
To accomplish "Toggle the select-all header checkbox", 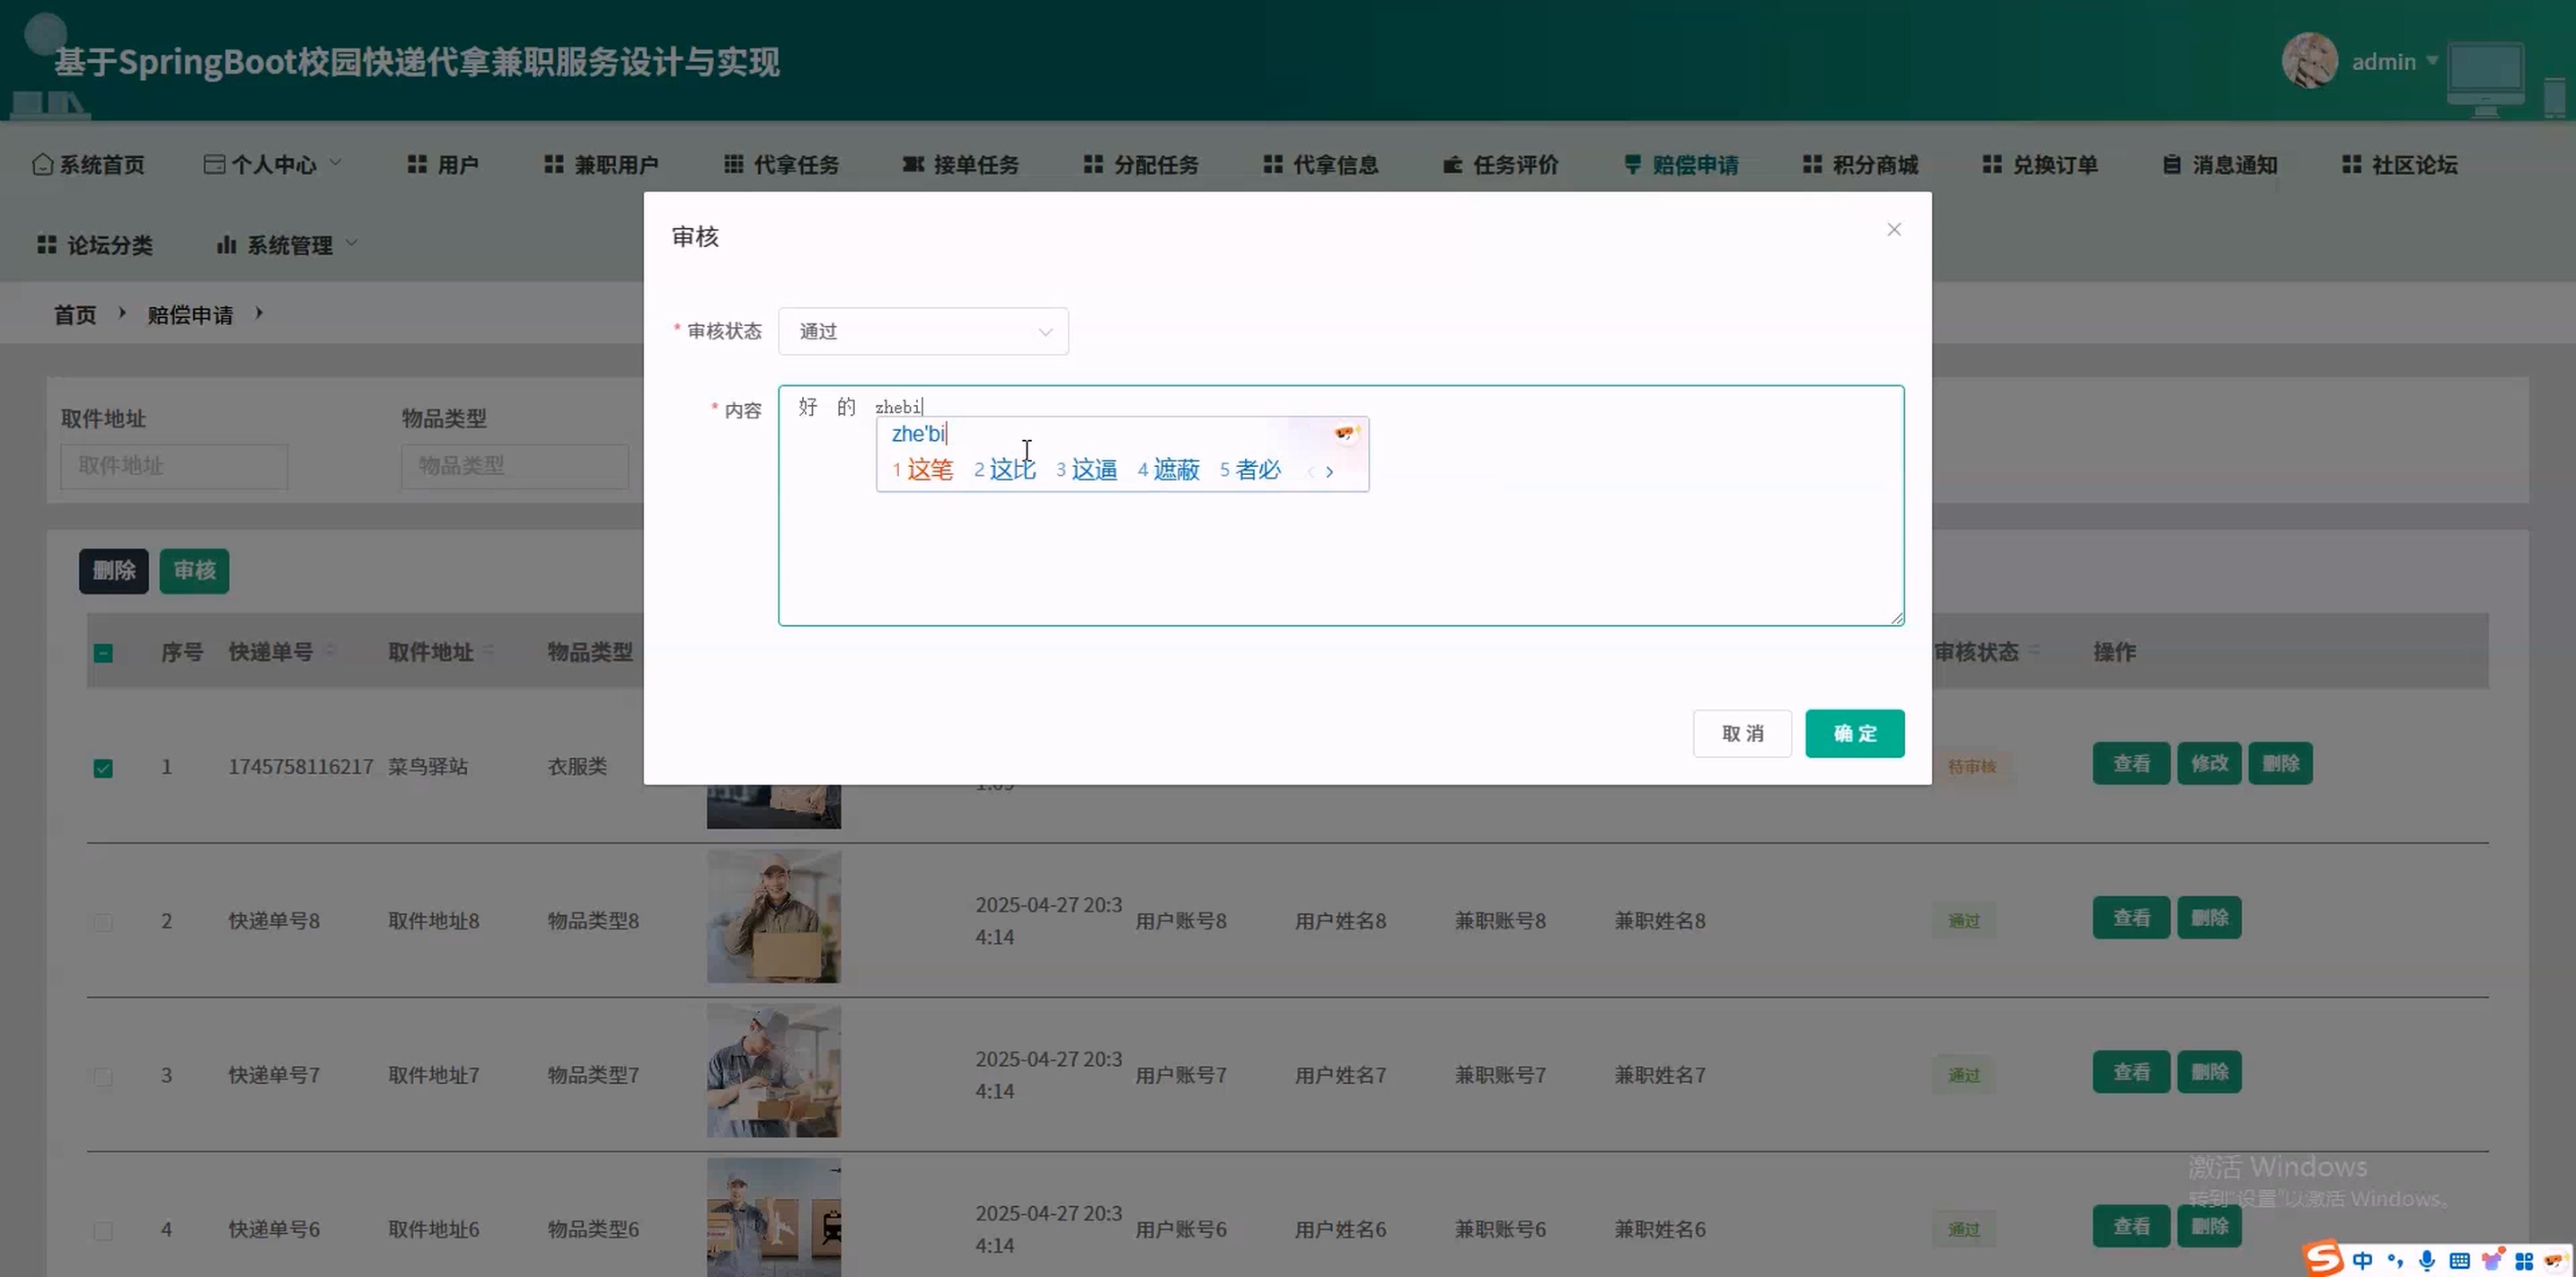I will coord(103,653).
